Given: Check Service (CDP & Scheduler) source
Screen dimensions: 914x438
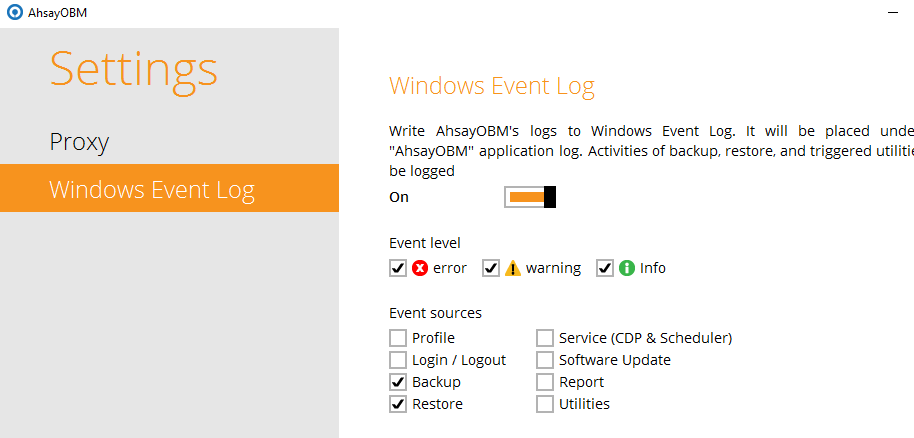Looking at the screenshot, I should (545, 338).
